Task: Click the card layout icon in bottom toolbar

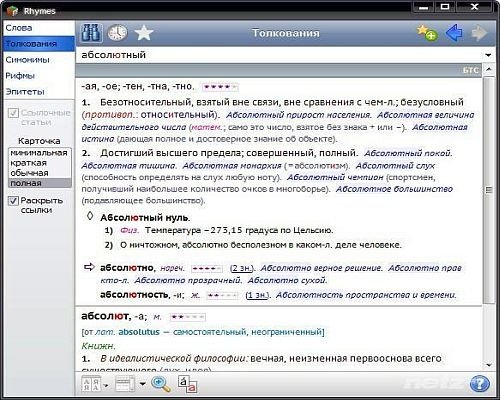Action: click(x=125, y=384)
